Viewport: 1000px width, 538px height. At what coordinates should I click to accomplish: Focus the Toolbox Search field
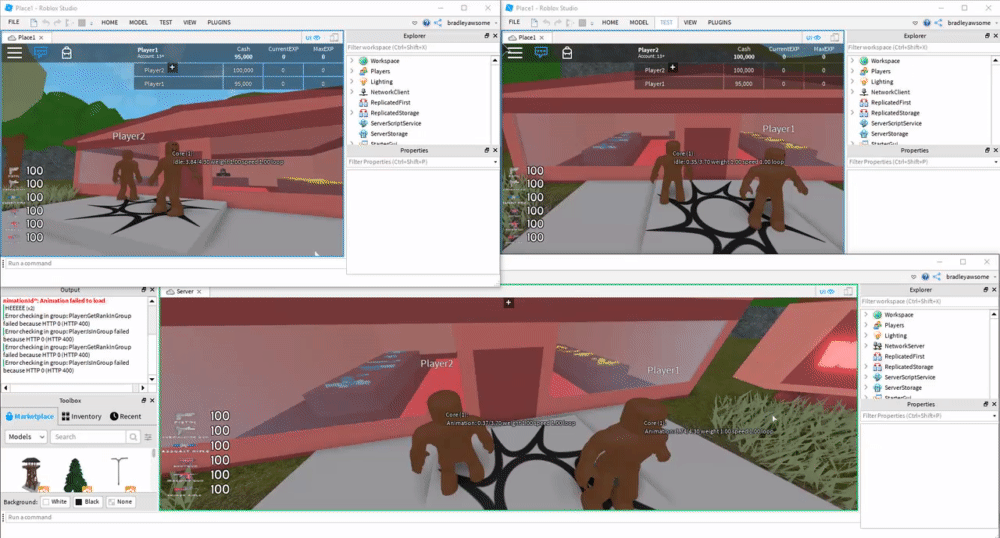89,437
